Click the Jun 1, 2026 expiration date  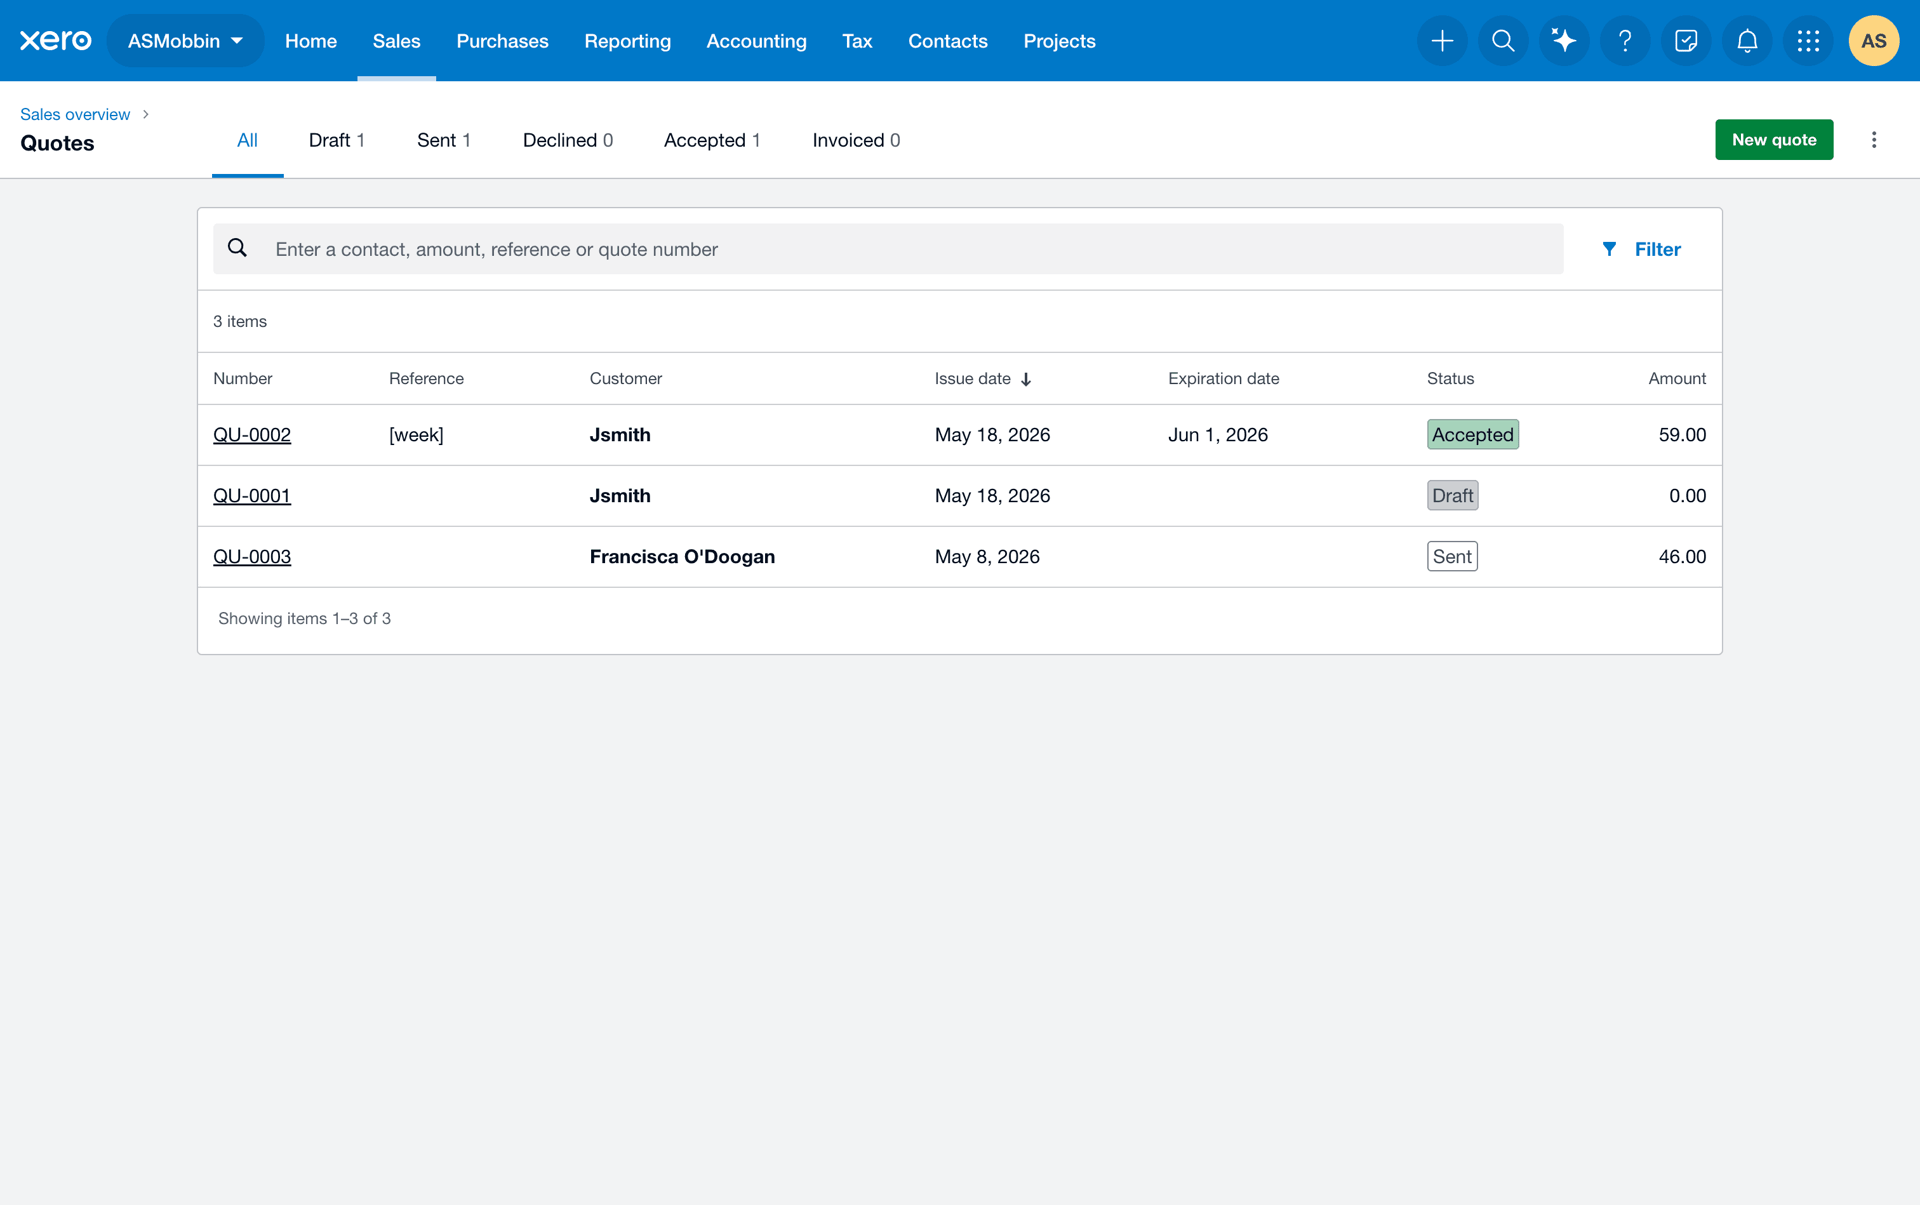tap(1218, 435)
